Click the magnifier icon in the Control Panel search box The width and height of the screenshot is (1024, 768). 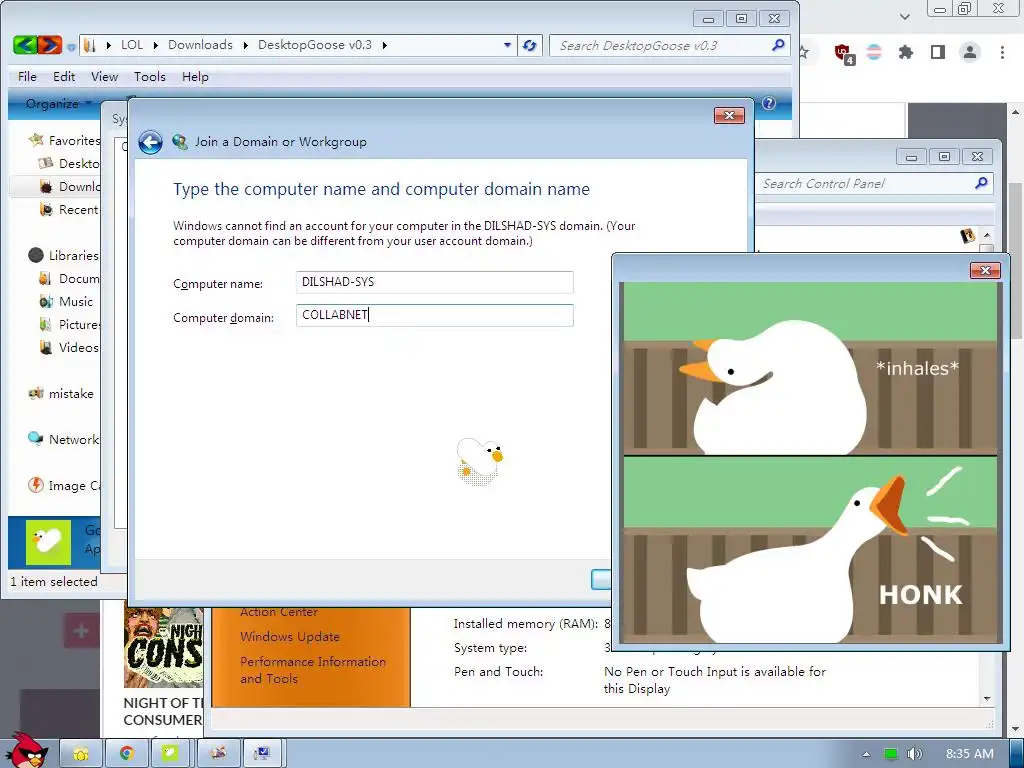point(981,184)
